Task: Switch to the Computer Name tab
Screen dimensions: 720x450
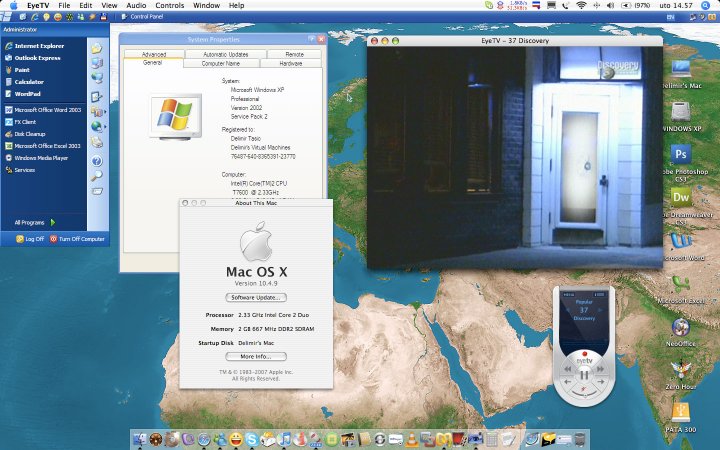Action: [x=221, y=63]
